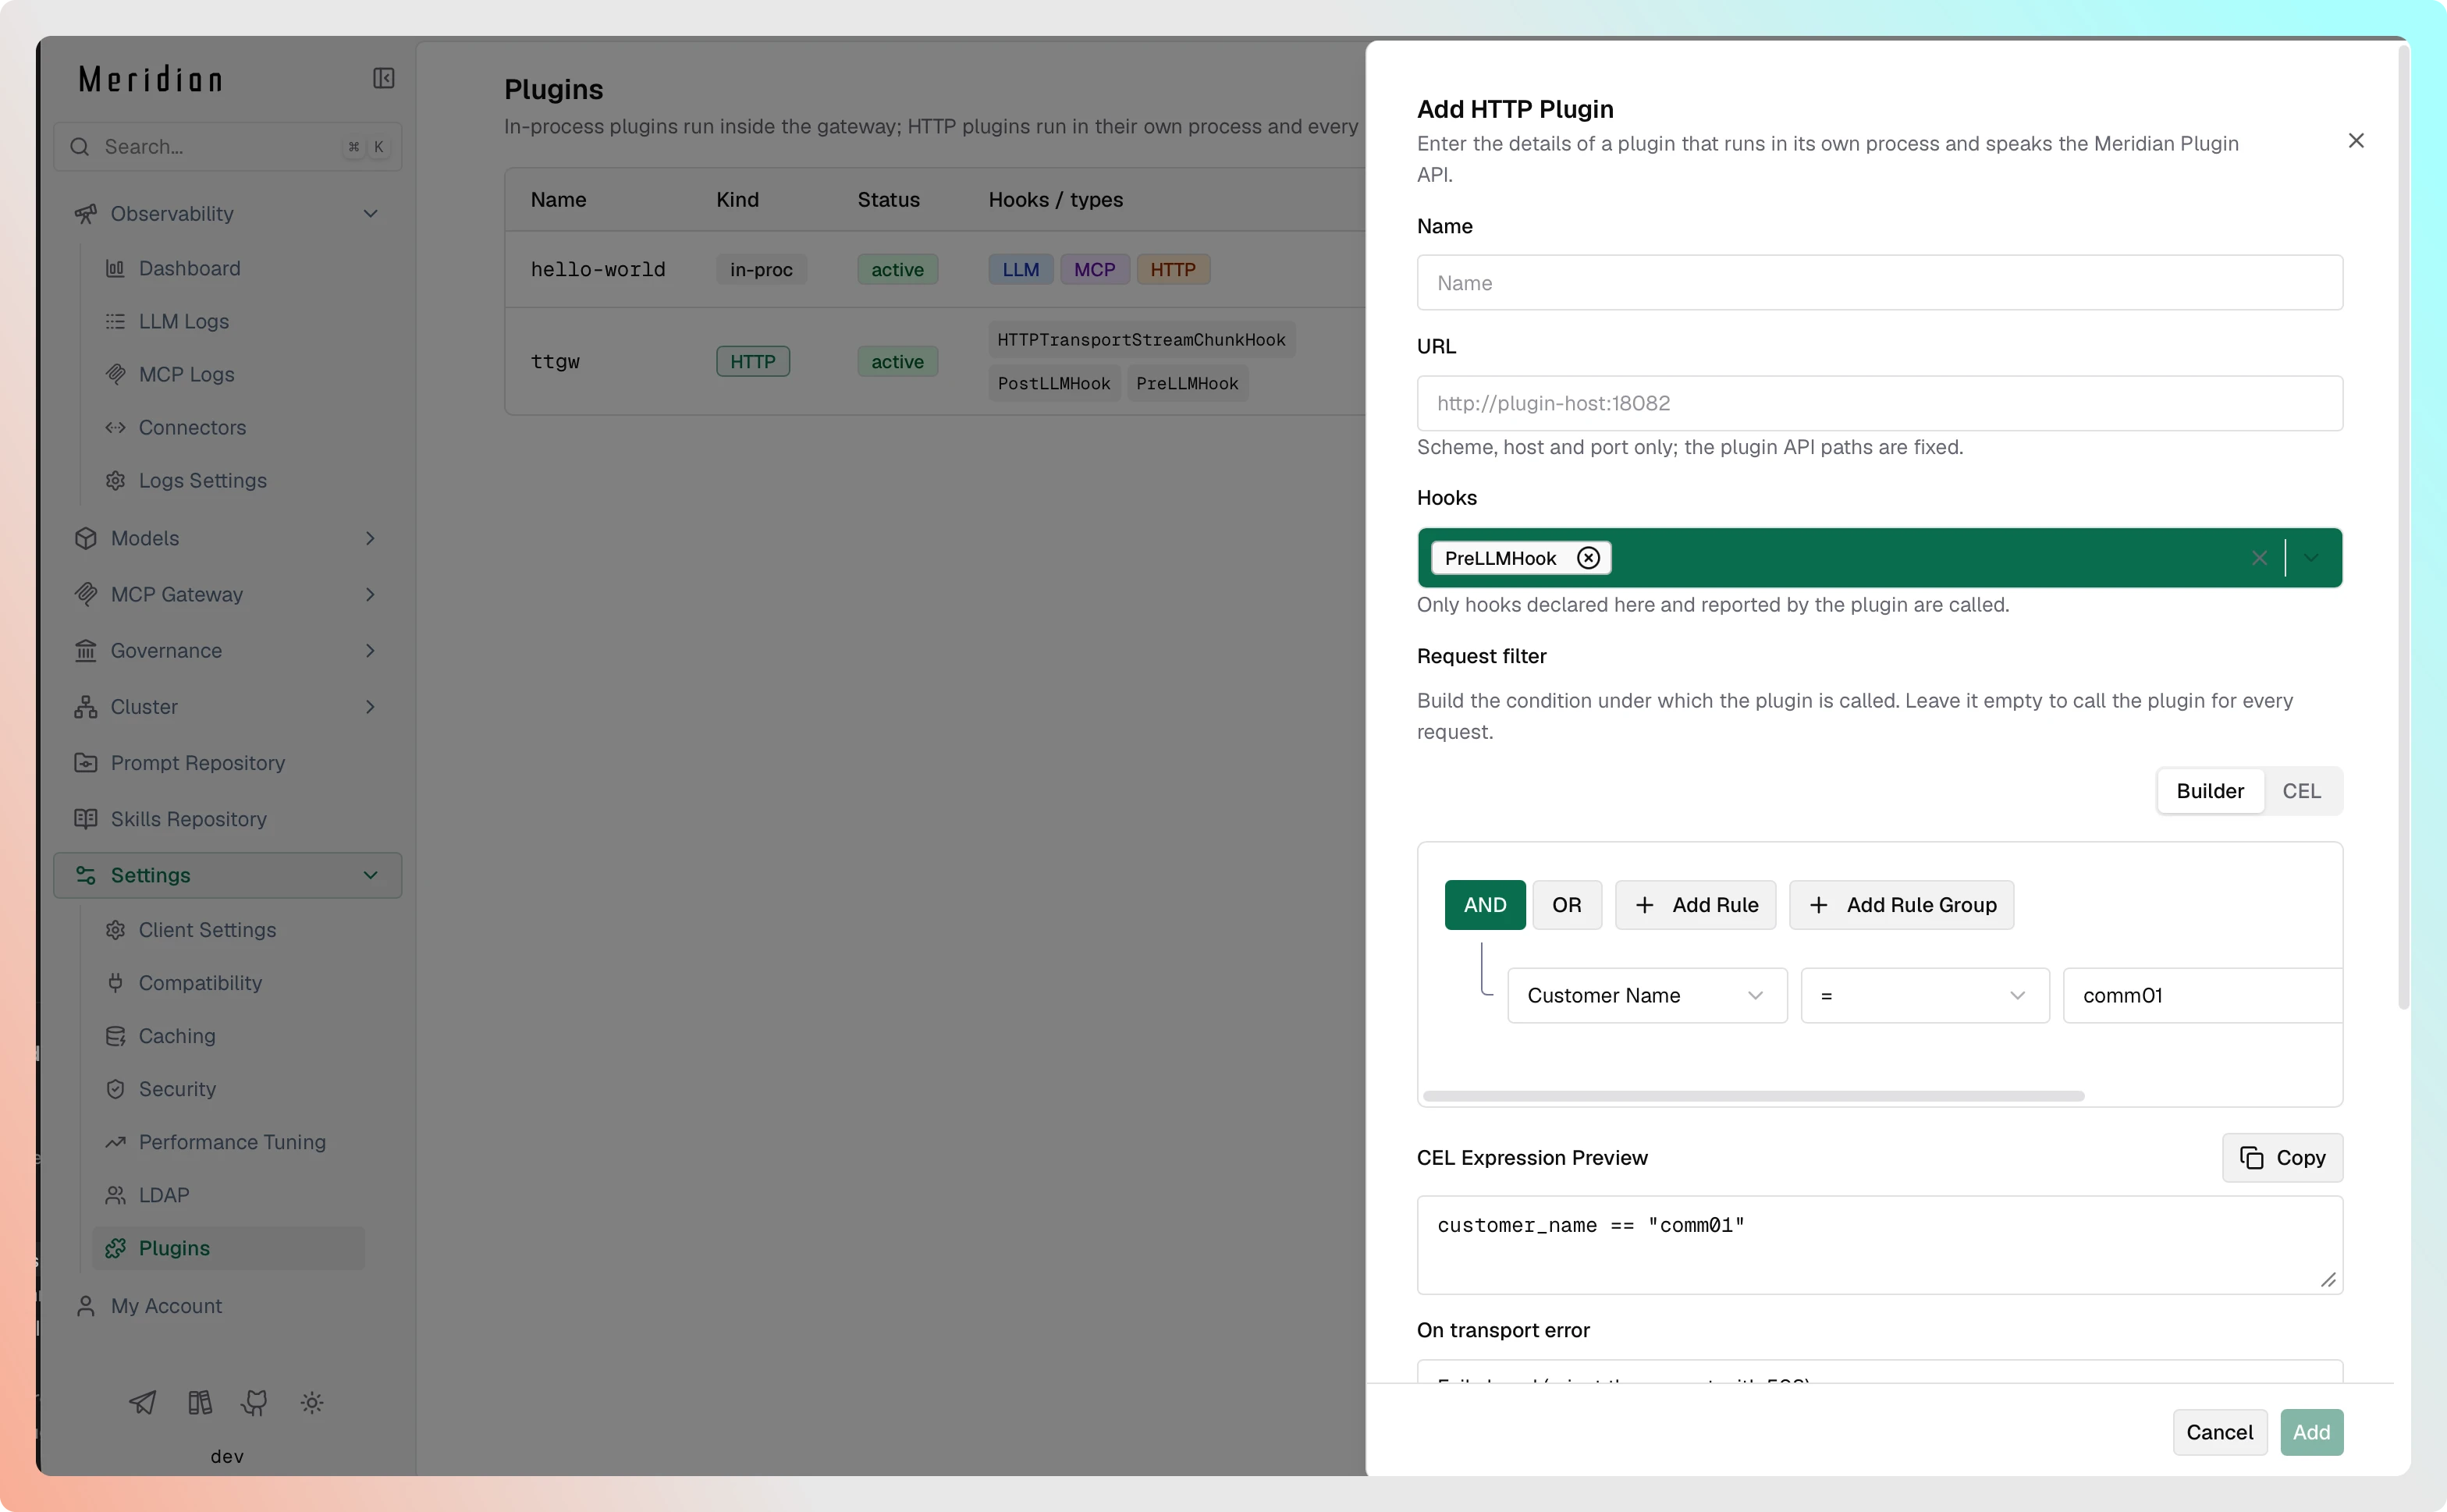Close the Add HTTP Plugin panel
Screen dimensions: 2447x1512
pyautogui.click(x=2356, y=141)
